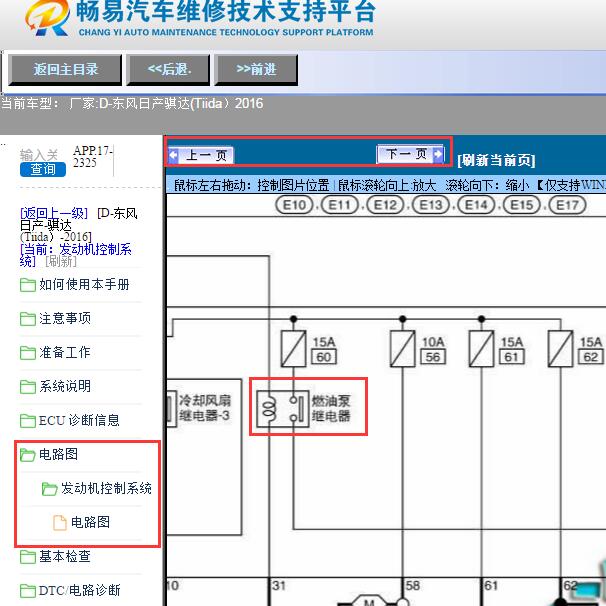The width and height of the screenshot is (606, 606).
Task: Click the 返回主目录 button
Action: pos(65,70)
